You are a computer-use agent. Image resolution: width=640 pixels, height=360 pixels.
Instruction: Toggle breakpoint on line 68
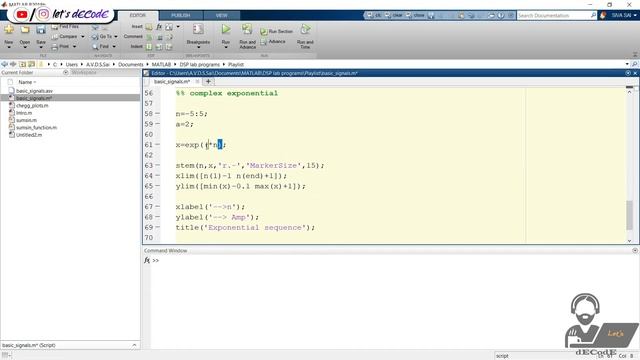click(x=158, y=217)
